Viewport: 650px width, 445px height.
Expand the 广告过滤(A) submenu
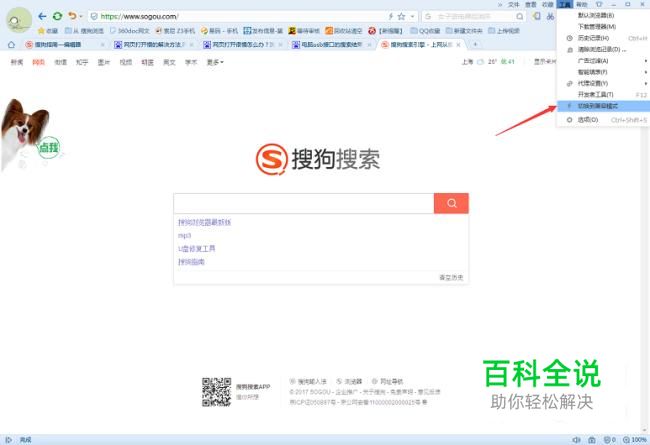(603, 61)
